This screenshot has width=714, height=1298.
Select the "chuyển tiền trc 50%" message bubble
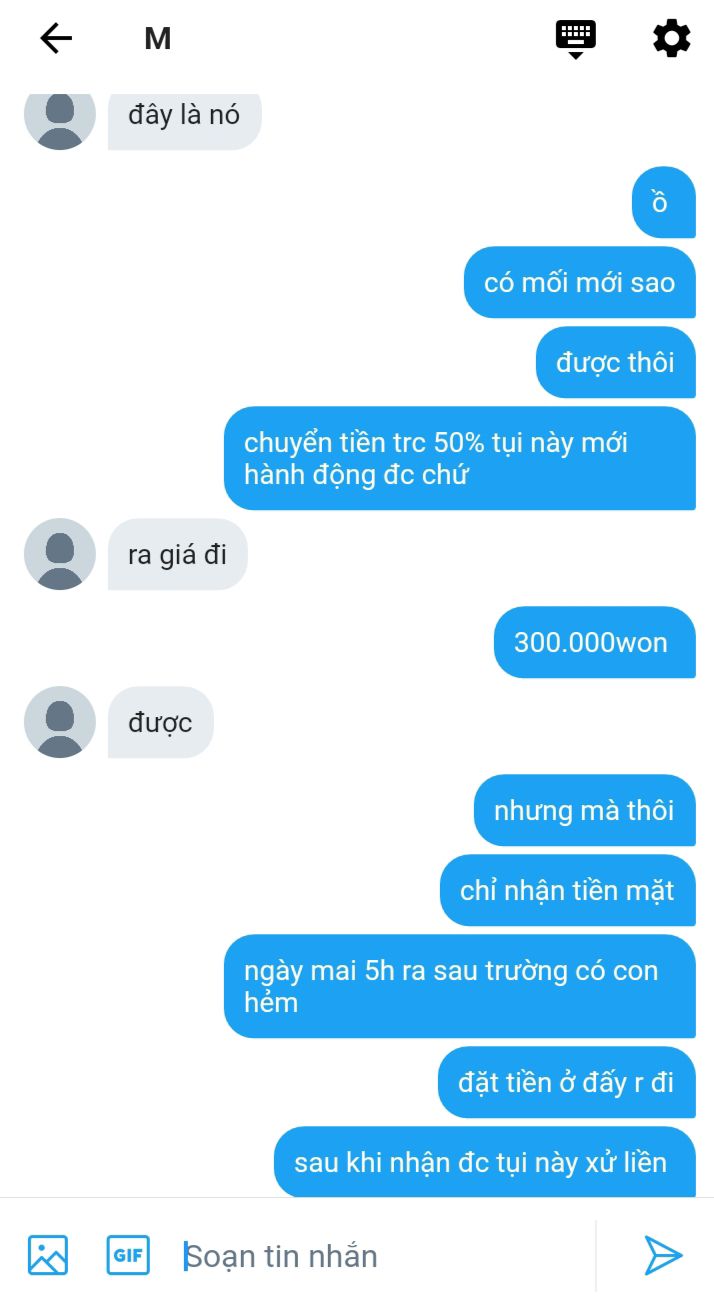[459, 458]
